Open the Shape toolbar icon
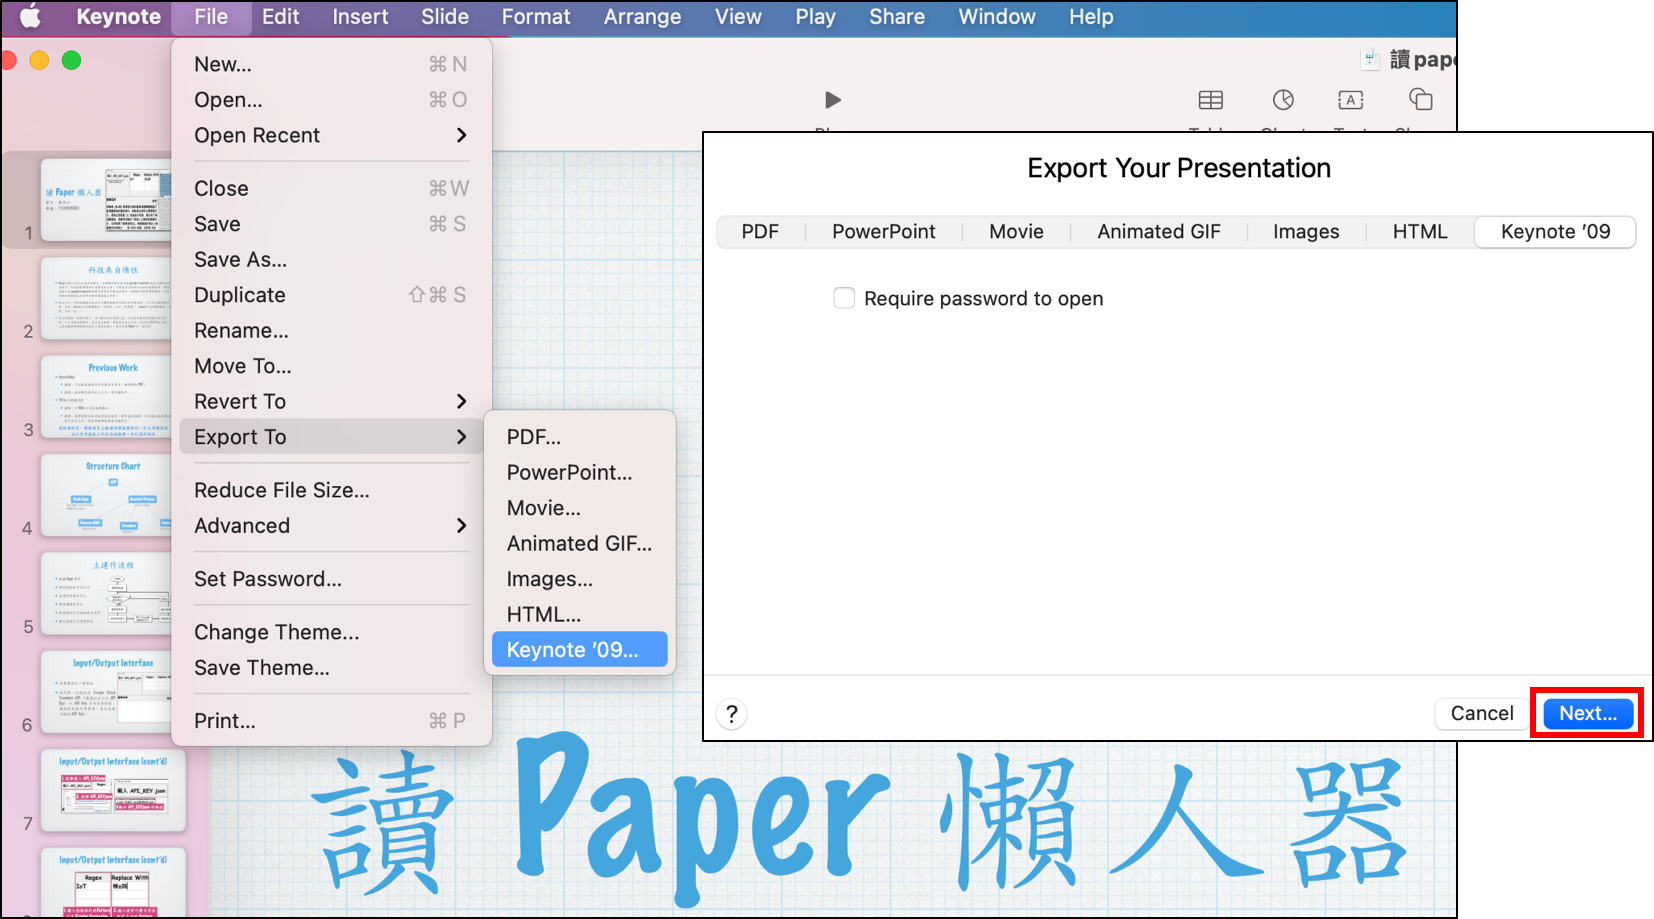The image size is (1654, 919). (x=1421, y=99)
